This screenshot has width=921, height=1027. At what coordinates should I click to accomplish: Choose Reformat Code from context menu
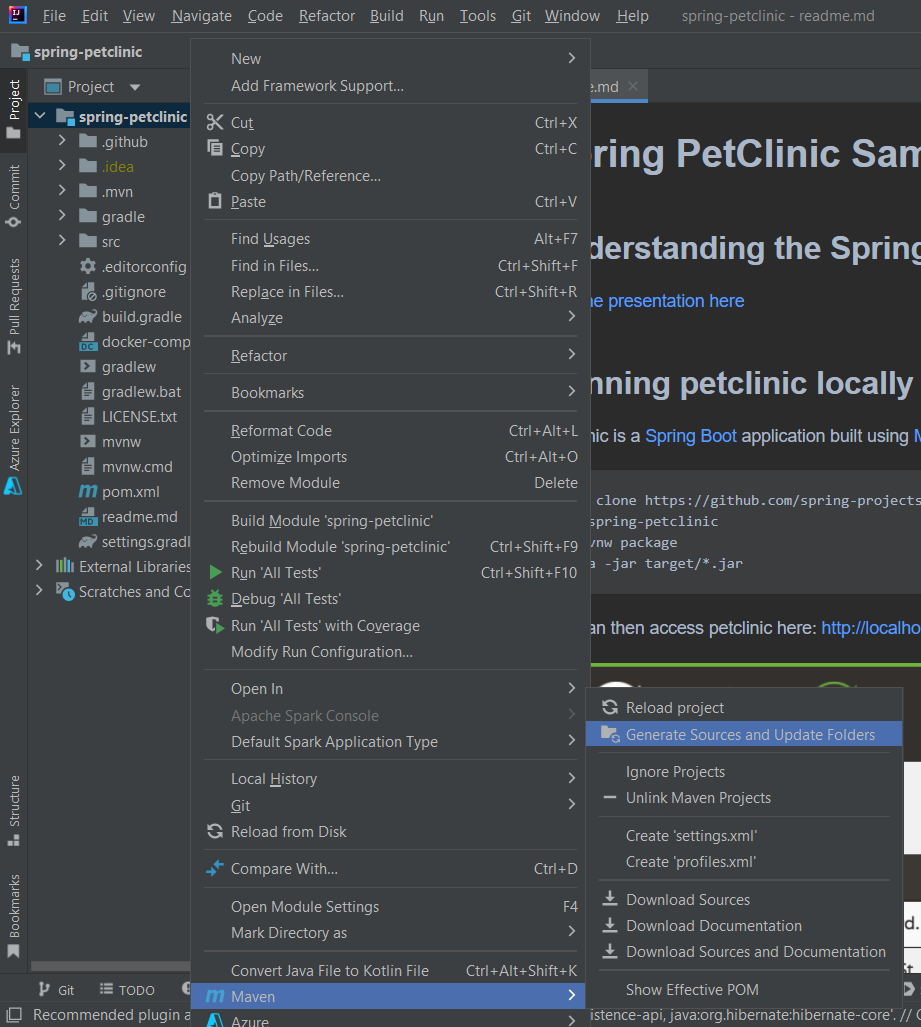[x=390, y=430]
